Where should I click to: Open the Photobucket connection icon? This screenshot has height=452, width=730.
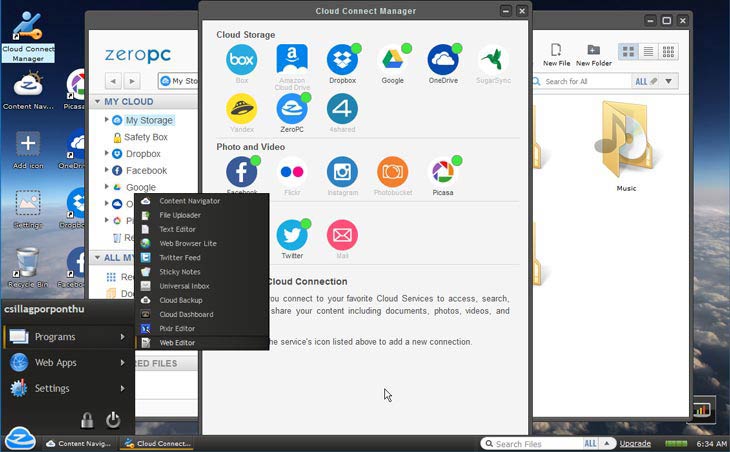pyautogui.click(x=392, y=172)
